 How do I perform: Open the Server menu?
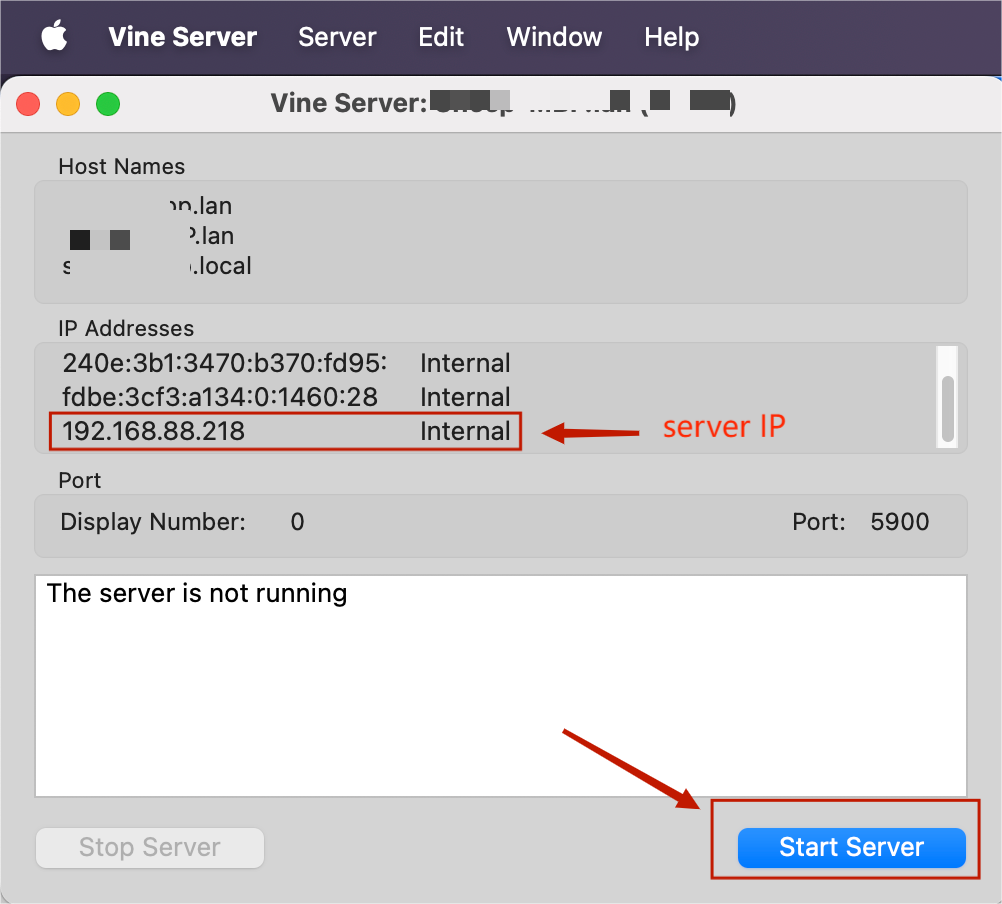tap(337, 37)
